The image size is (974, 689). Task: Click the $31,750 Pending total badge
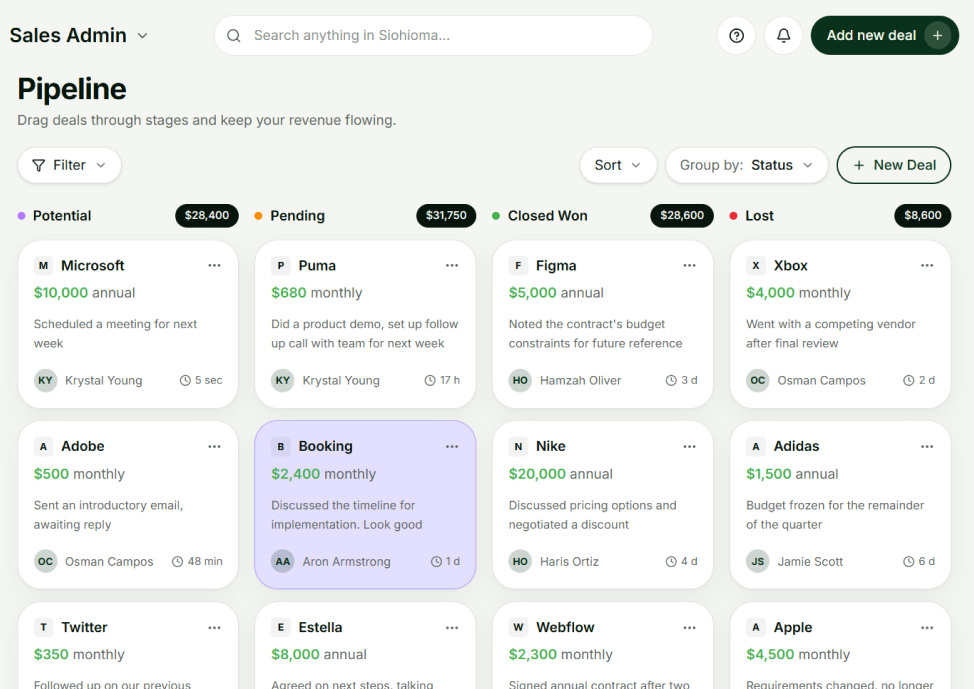point(446,216)
